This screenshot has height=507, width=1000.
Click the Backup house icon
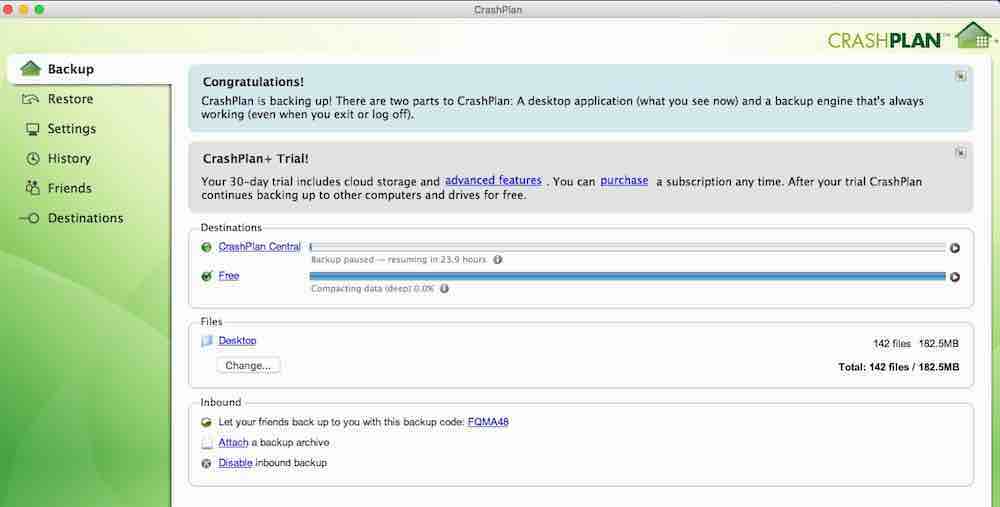(30, 68)
